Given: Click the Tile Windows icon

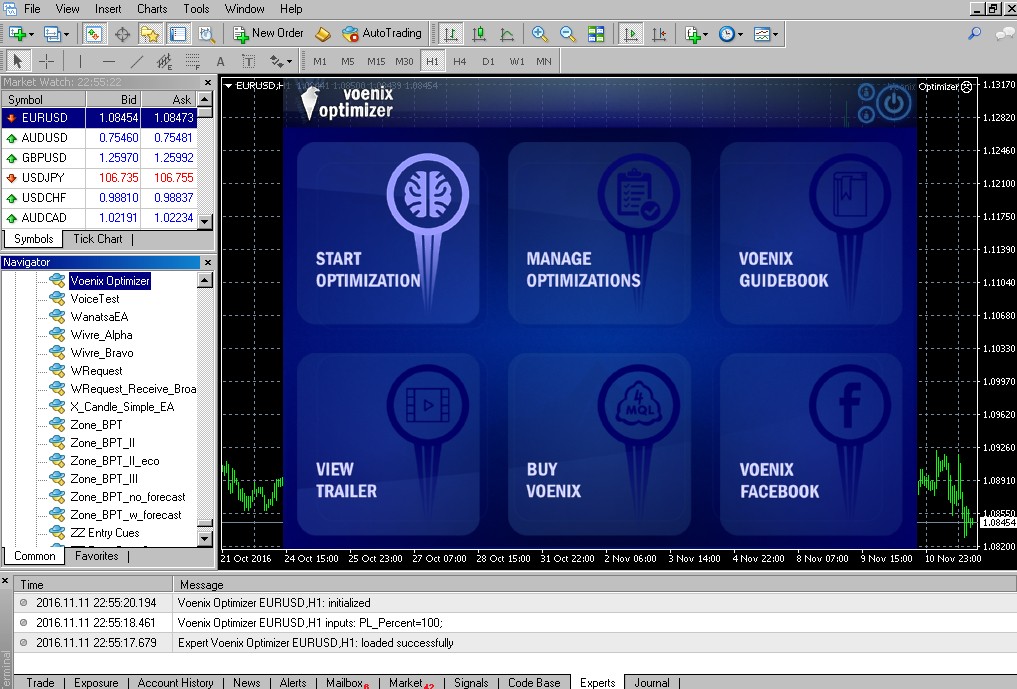Looking at the screenshot, I should (x=596, y=34).
